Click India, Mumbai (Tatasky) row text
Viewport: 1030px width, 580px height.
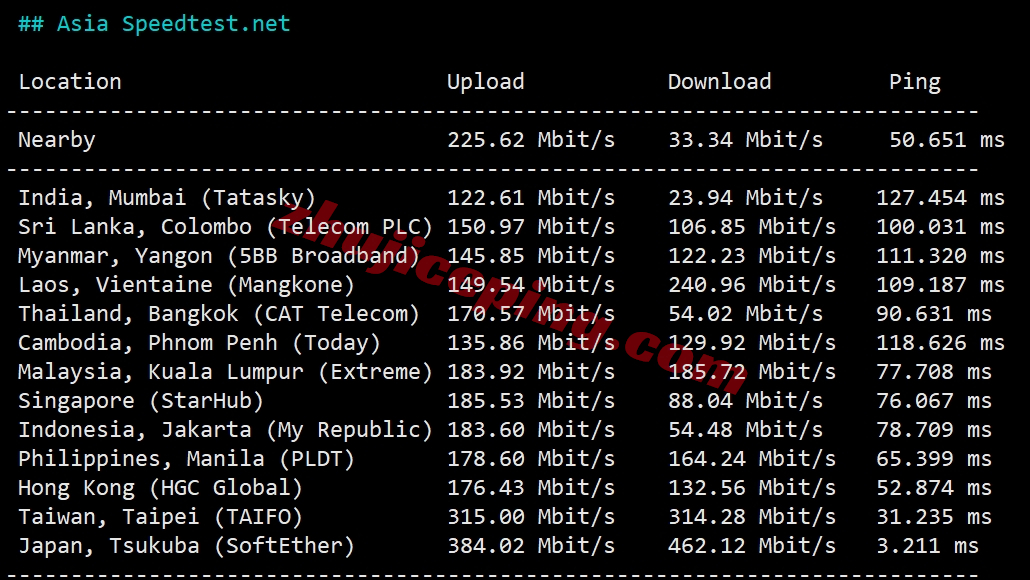[x=167, y=198]
